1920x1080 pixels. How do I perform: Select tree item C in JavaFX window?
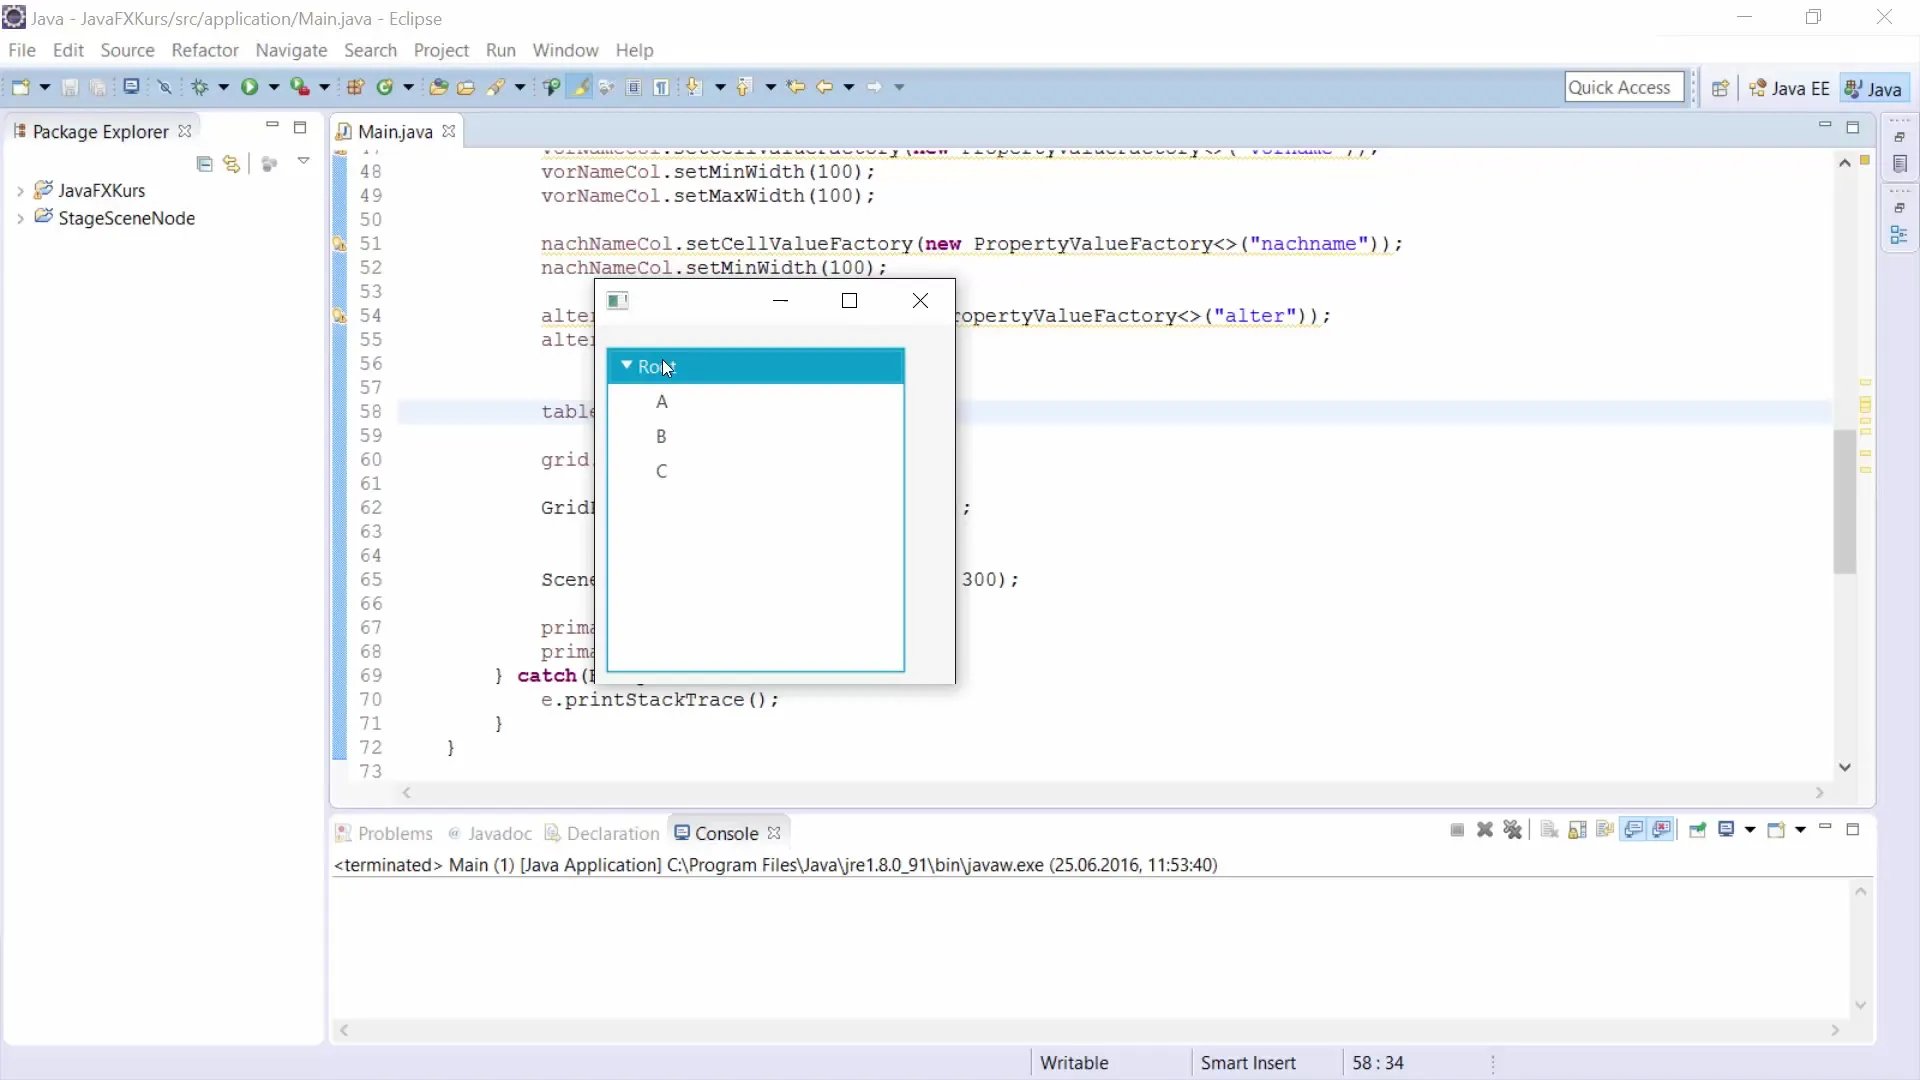tap(756, 472)
